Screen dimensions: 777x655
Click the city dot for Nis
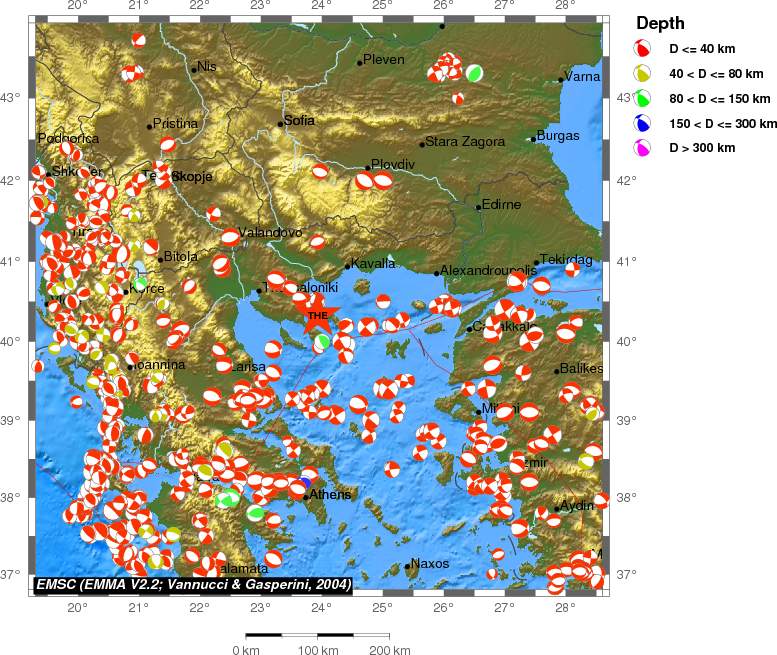(194, 70)
